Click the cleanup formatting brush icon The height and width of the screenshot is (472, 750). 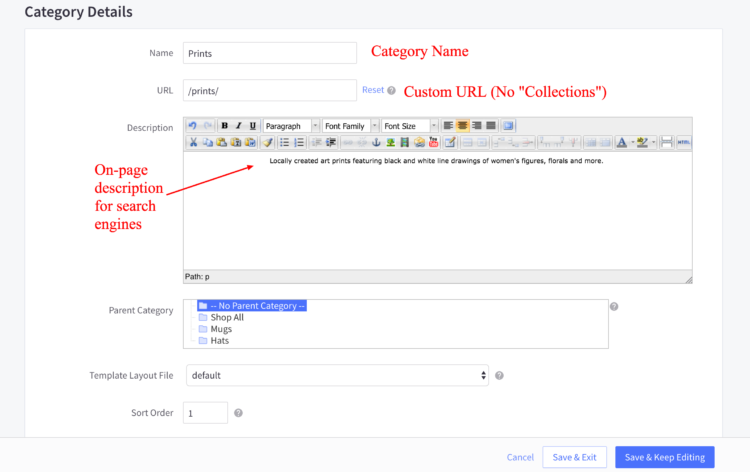pos(267,142)
